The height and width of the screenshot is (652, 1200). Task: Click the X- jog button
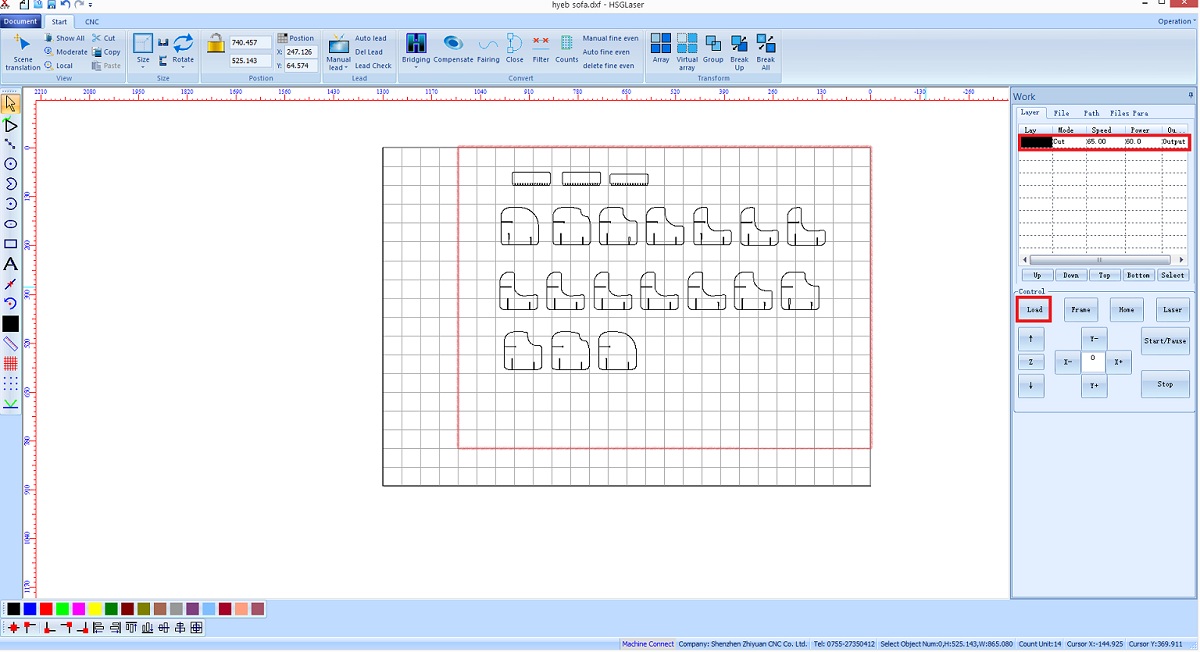(x=1068, y=362)
